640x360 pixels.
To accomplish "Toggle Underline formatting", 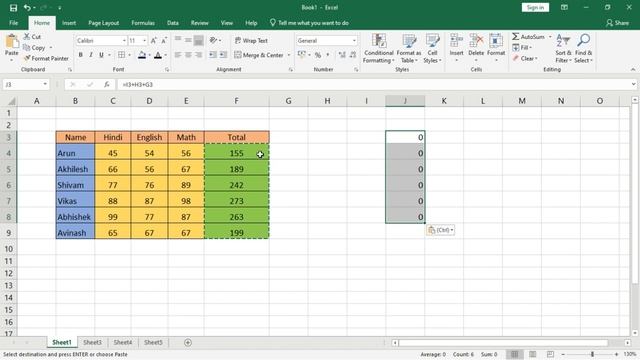I will [x=101, y=55].
